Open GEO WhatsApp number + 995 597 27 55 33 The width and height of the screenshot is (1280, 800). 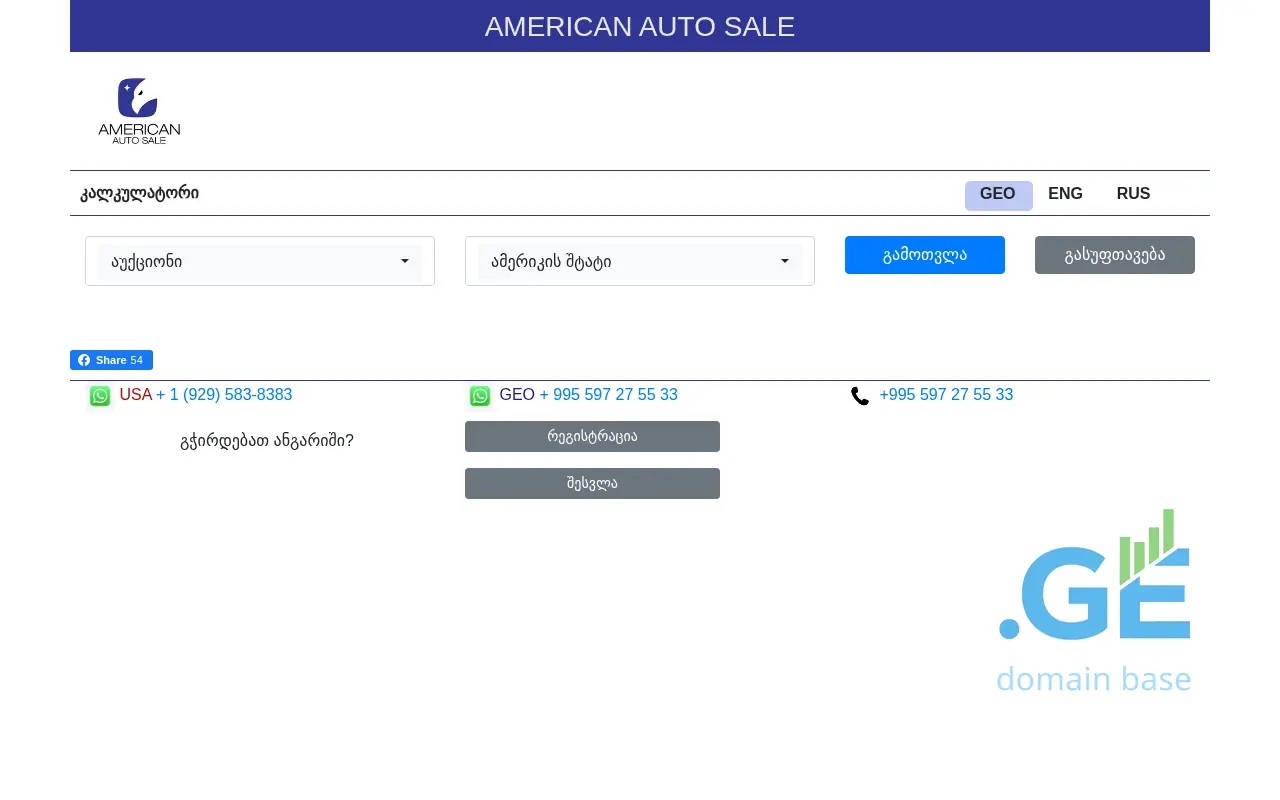[609, 395]
